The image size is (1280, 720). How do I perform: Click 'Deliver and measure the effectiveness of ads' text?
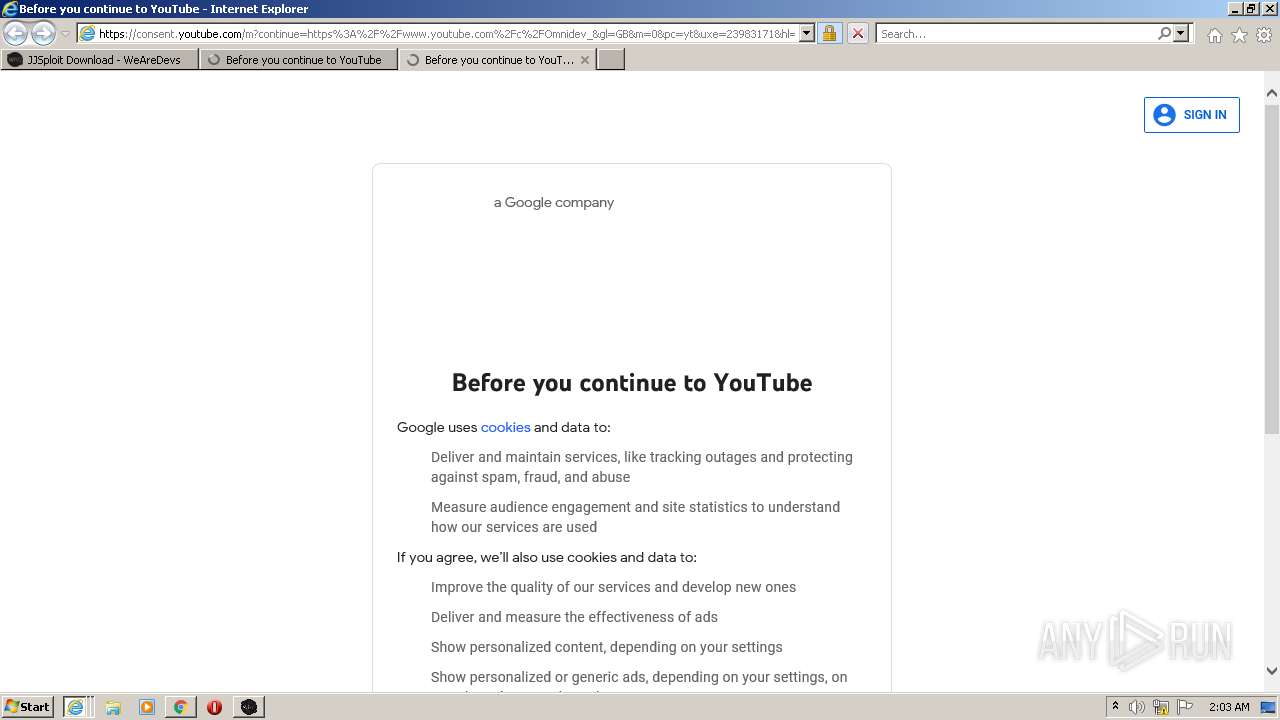574,617
